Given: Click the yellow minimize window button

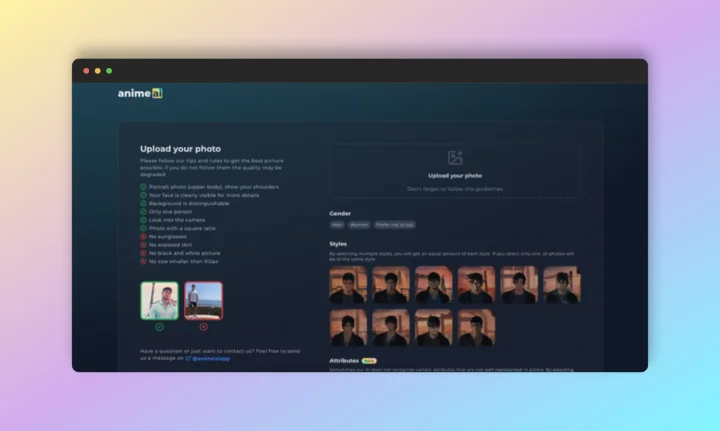Looking at the screenshot, I should [x=97, y=71].
